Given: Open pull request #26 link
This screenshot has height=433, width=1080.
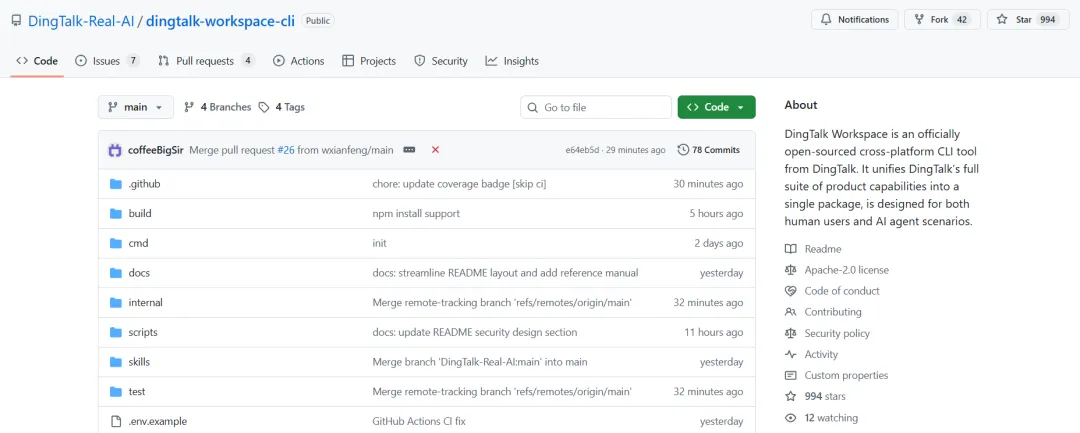Looking at the screenshot, I should [x=286, y=149].
